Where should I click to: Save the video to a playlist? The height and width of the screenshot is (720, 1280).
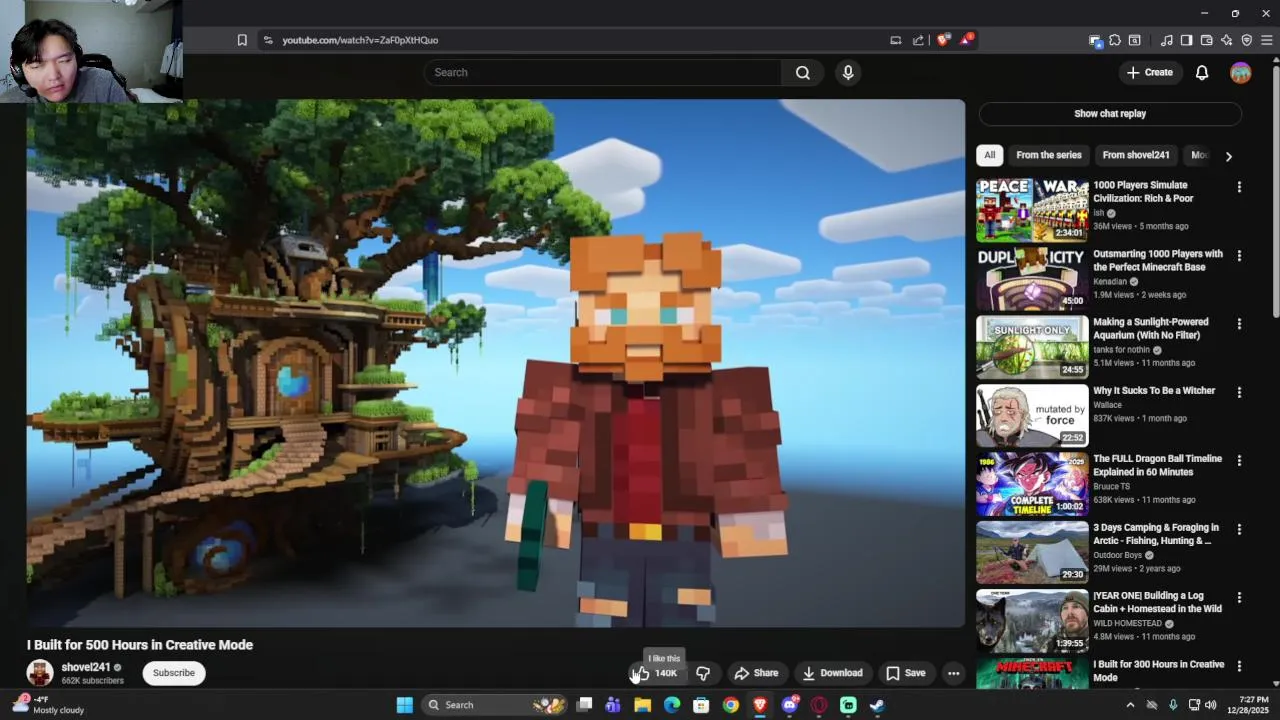click(x=905, y=673)
